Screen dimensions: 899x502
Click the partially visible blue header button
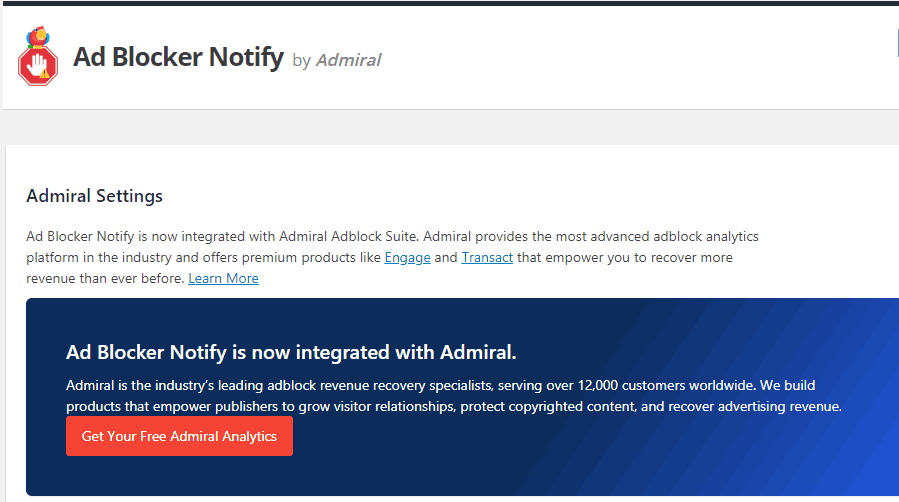pos(896,44)
